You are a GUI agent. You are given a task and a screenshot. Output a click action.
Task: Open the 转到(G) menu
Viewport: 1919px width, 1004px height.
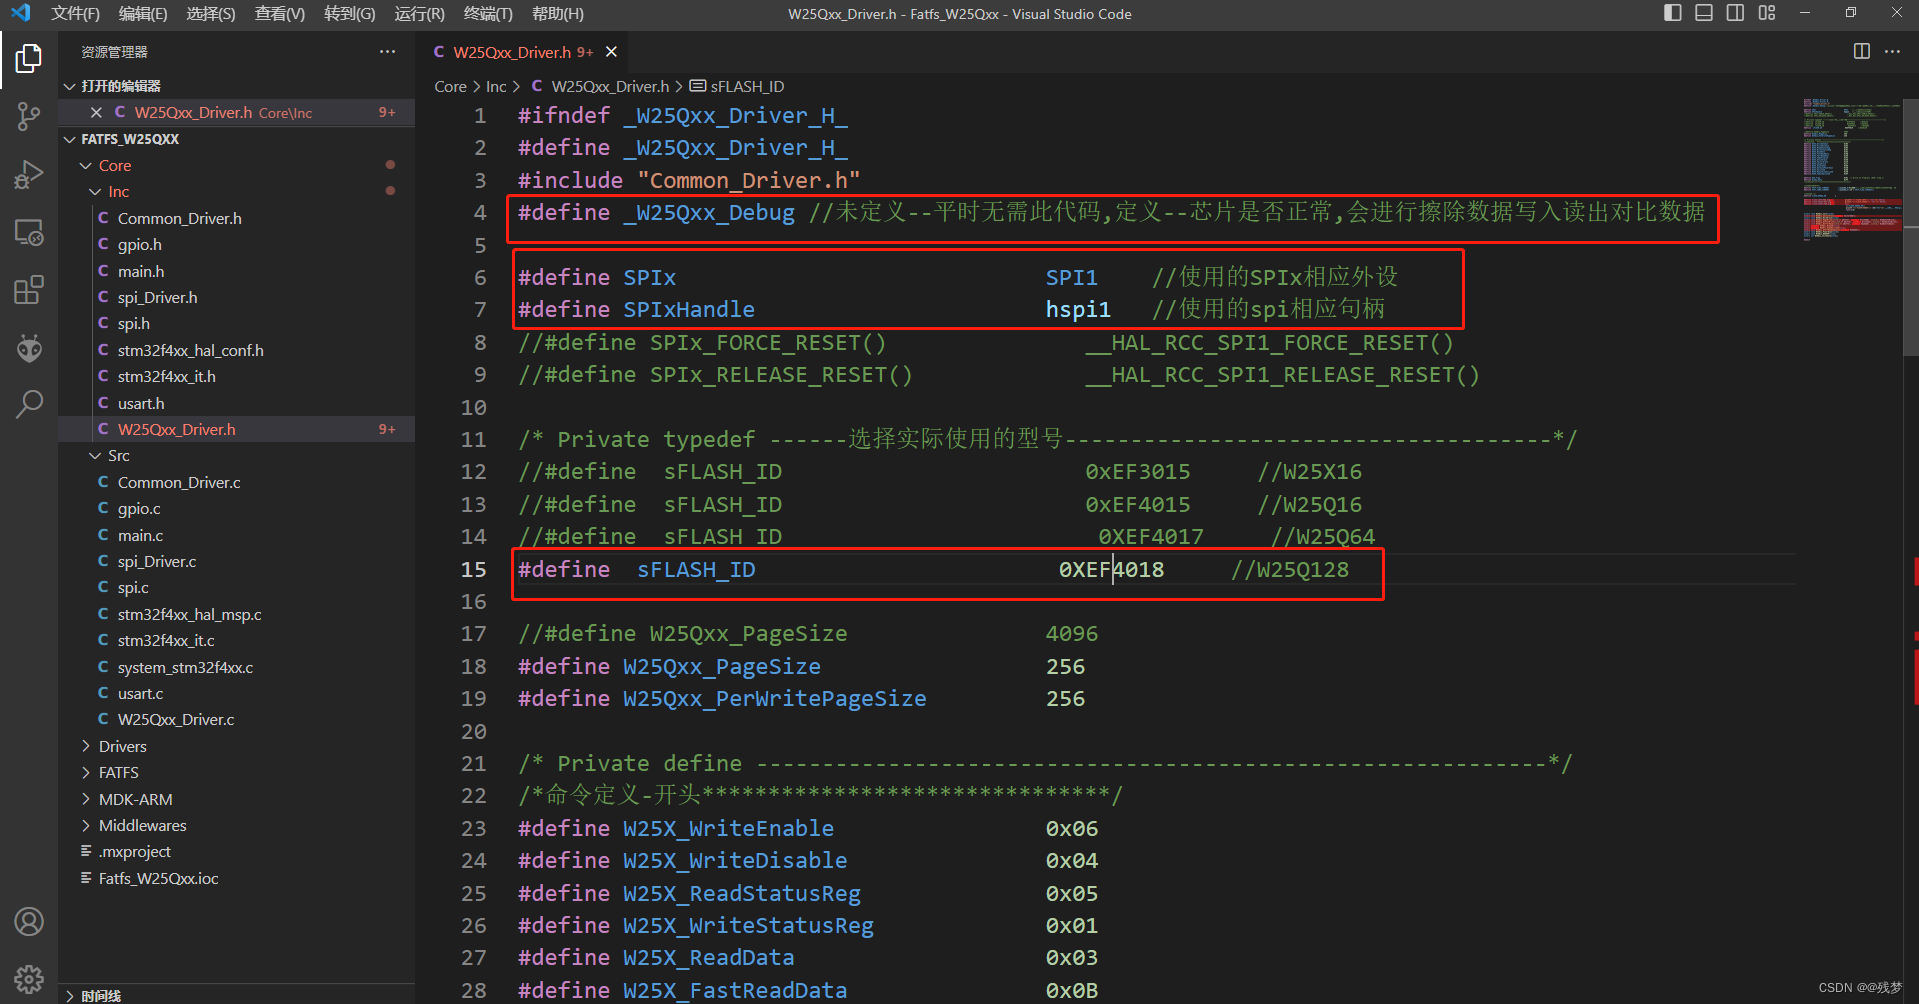(x=350, y=14)
